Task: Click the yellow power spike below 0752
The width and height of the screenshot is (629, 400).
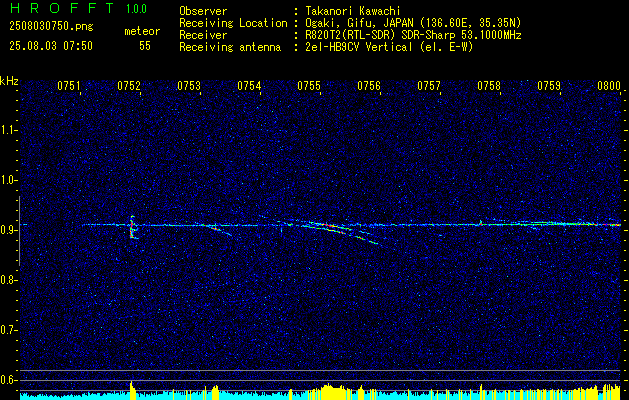Action: (x=132, y=390)
